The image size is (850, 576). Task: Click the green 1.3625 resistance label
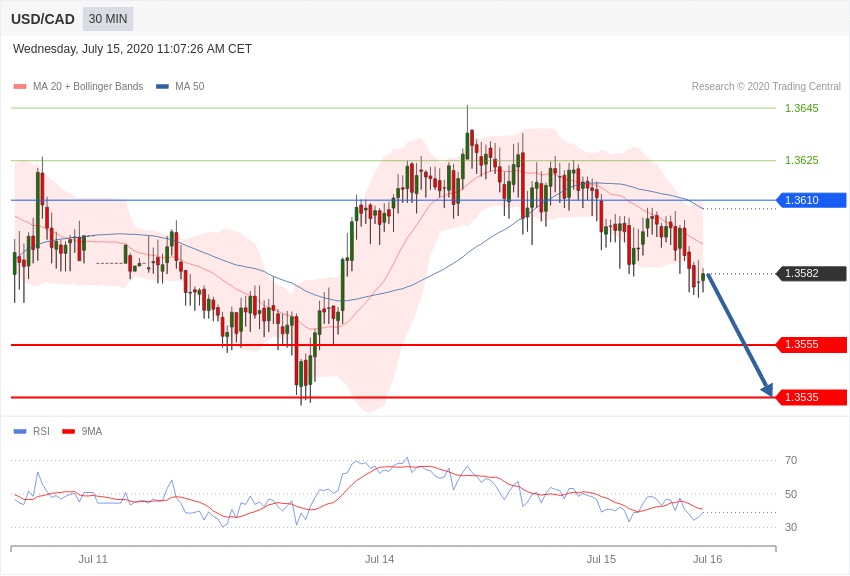(801, 160)
